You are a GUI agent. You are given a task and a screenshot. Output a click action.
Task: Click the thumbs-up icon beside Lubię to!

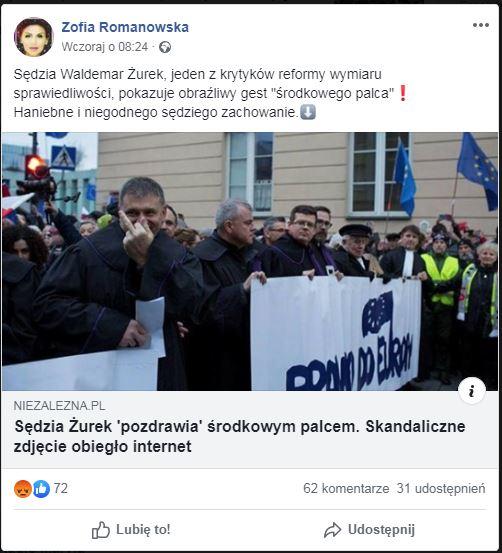101,530
